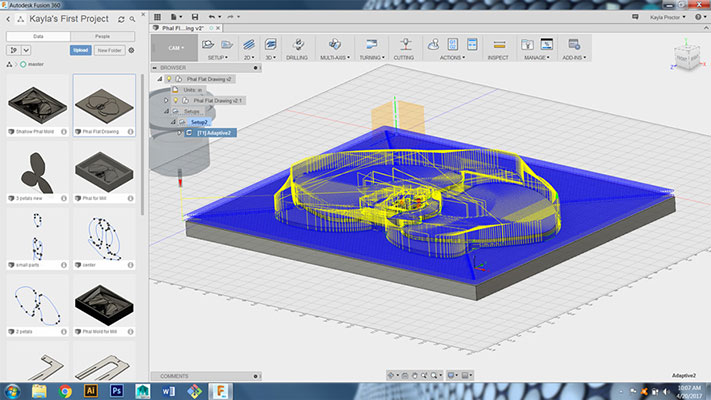
Task: Click the Cutting tool icon
Action: [x=405, y=44]
